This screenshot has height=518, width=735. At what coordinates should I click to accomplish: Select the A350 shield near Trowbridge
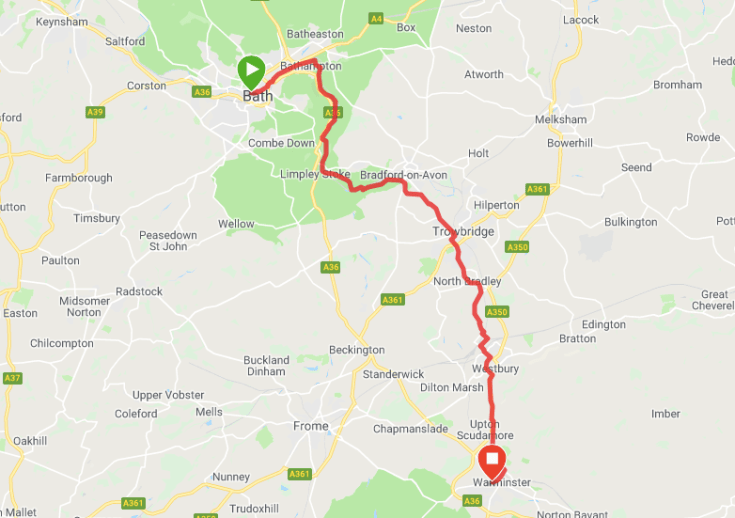pyautogui.click(x=517, y=247)
